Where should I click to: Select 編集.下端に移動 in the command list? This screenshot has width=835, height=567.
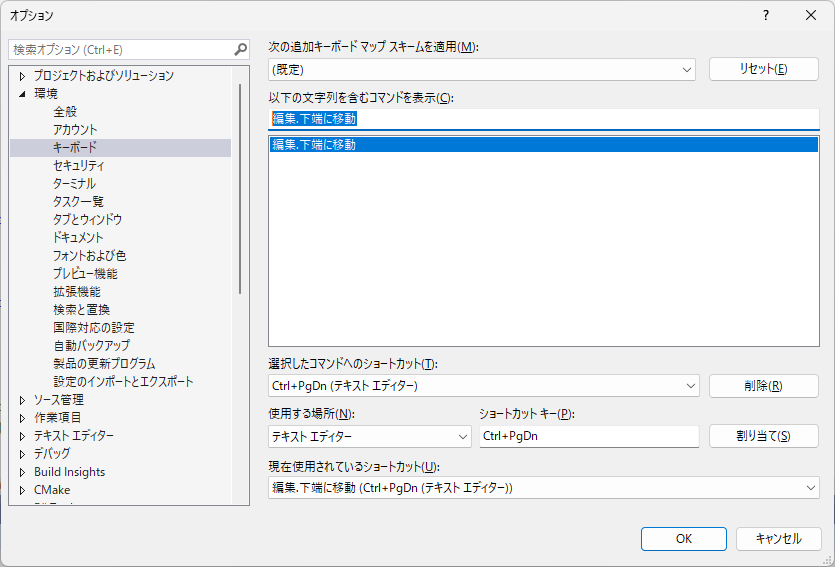544,145
